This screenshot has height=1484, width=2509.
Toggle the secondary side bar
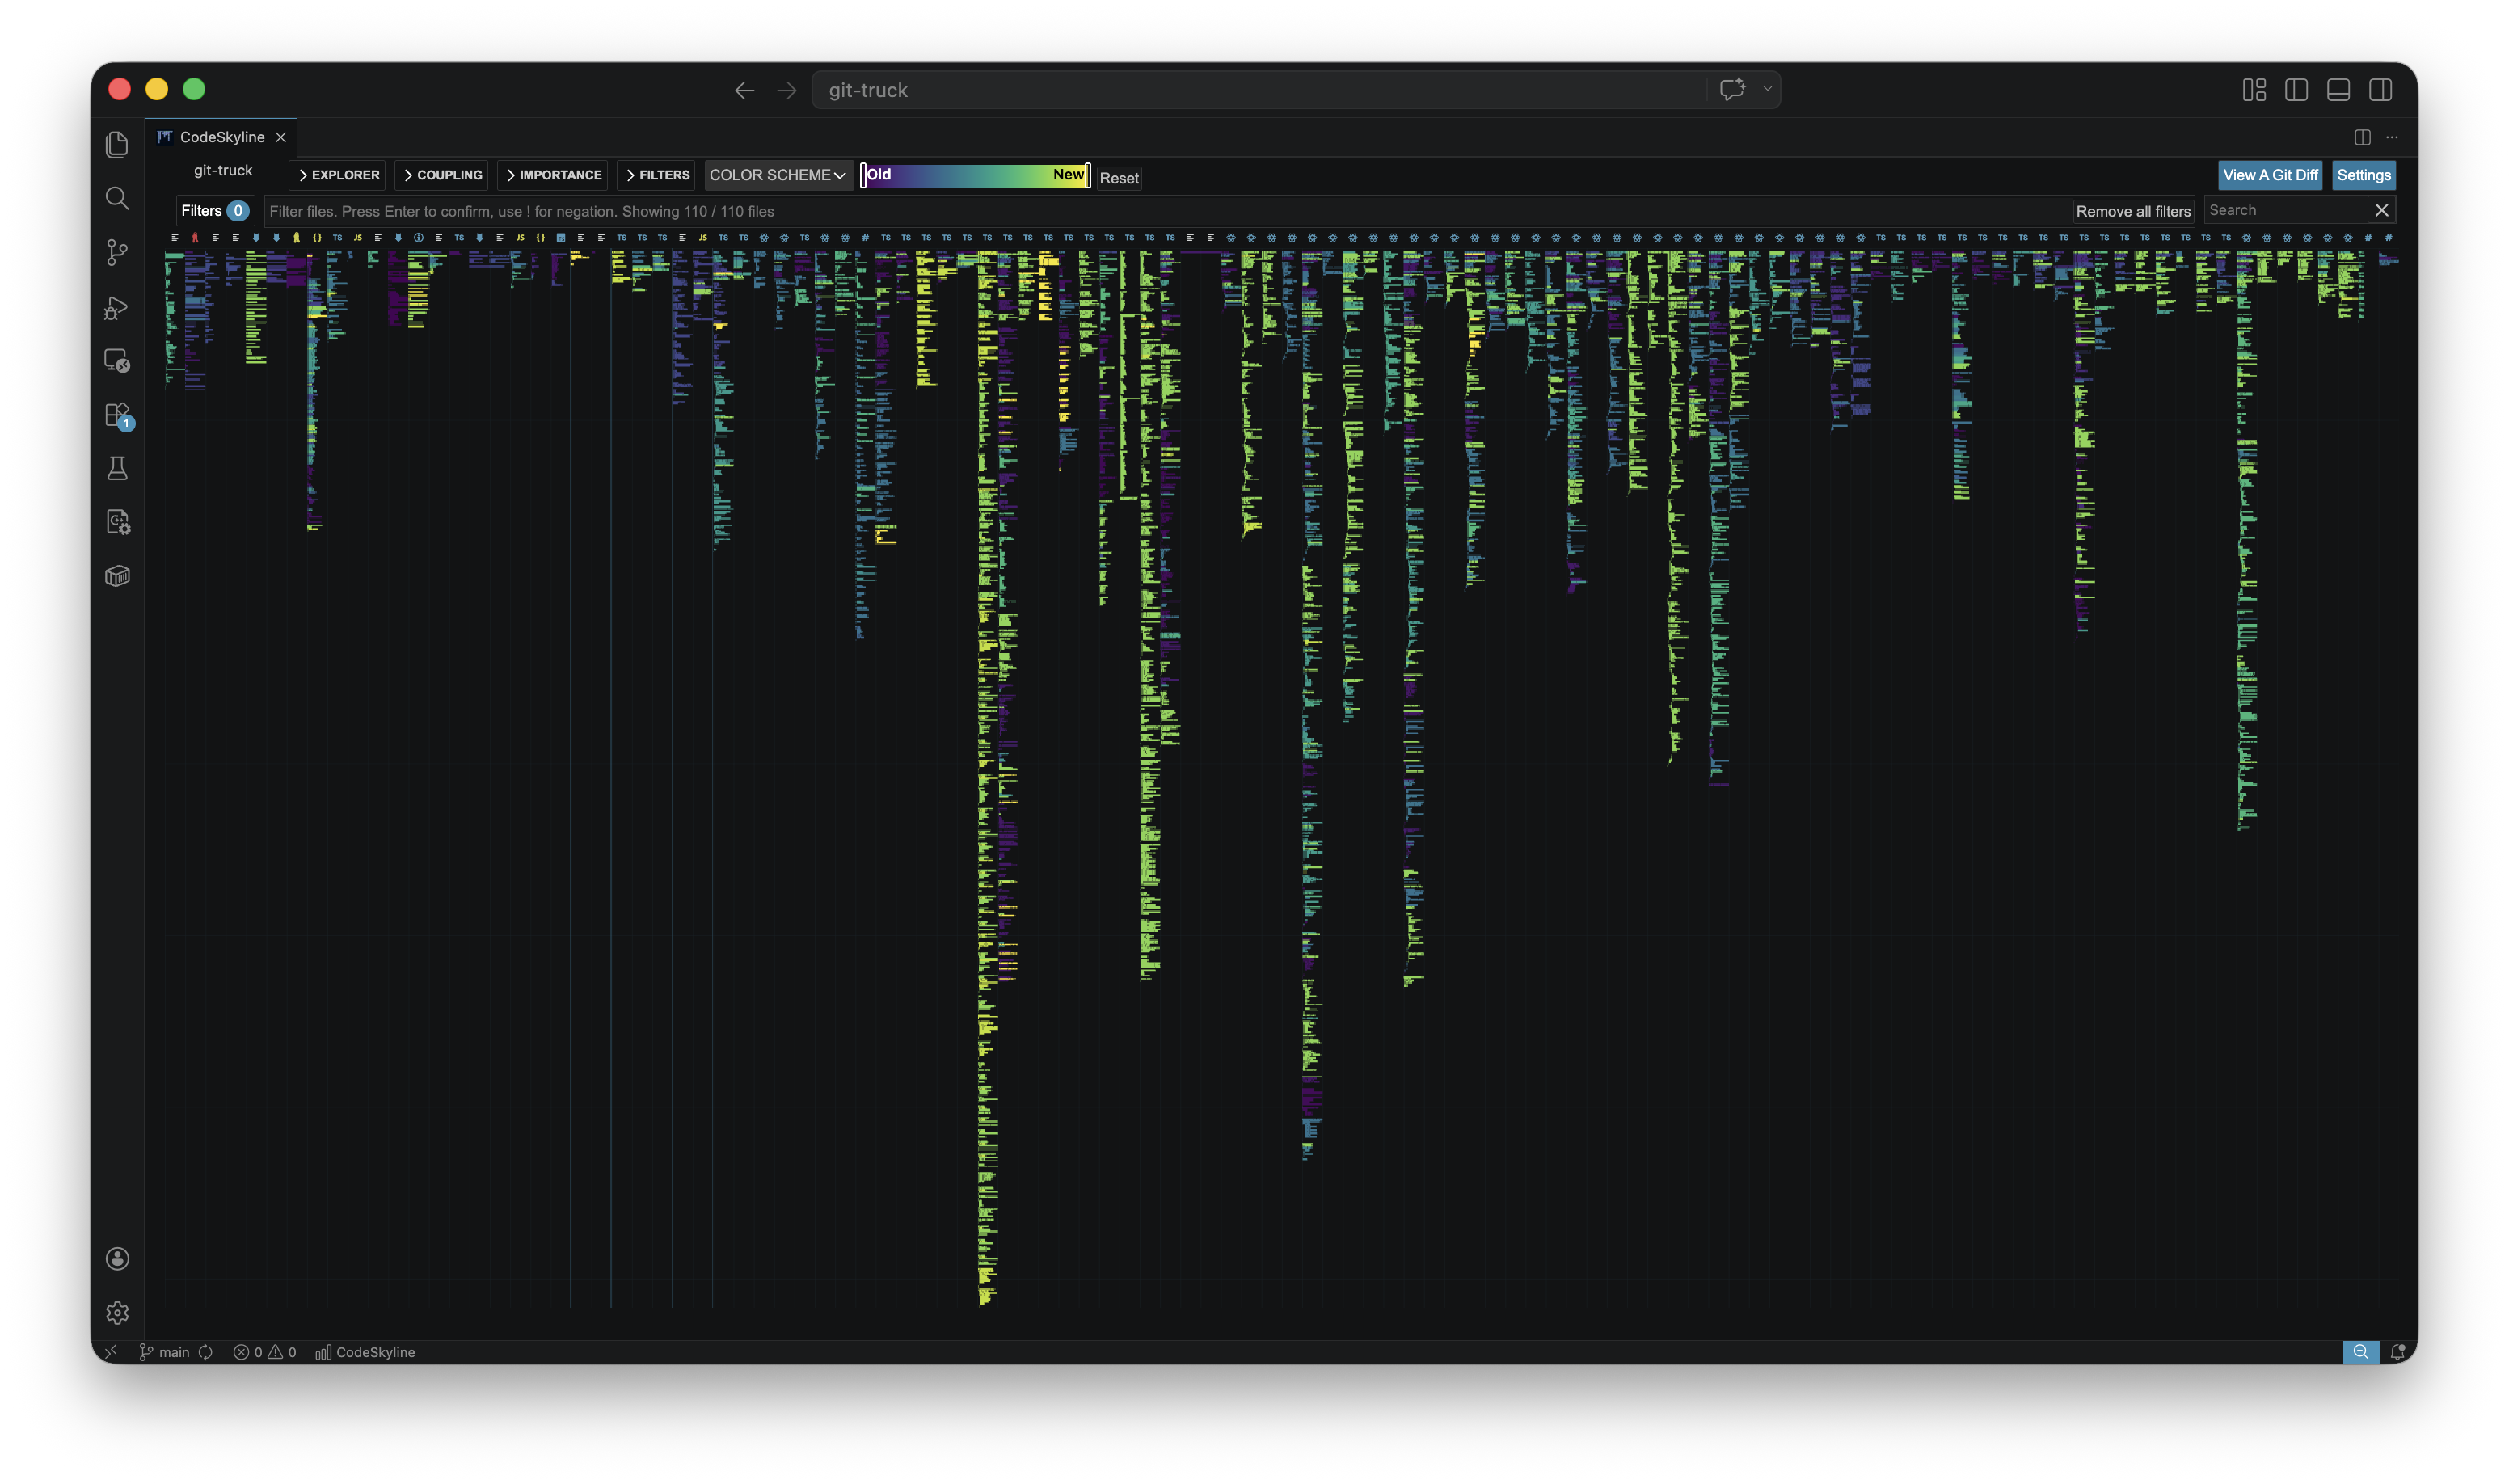[2380, 90]
